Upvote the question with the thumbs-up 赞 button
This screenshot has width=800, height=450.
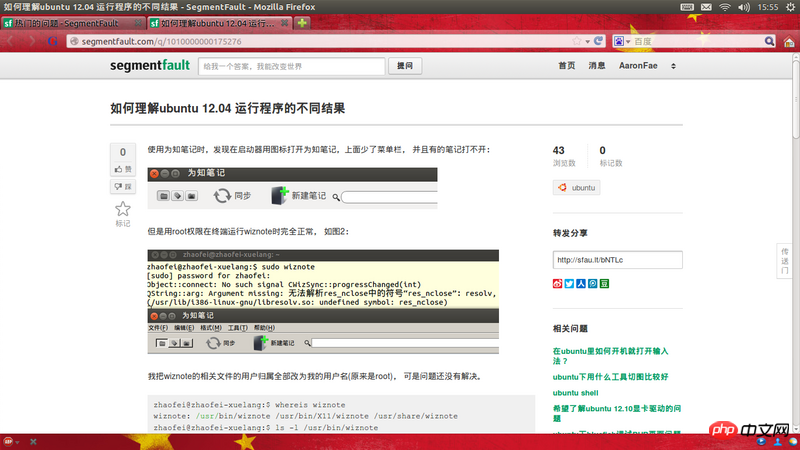tap(123, 169)
